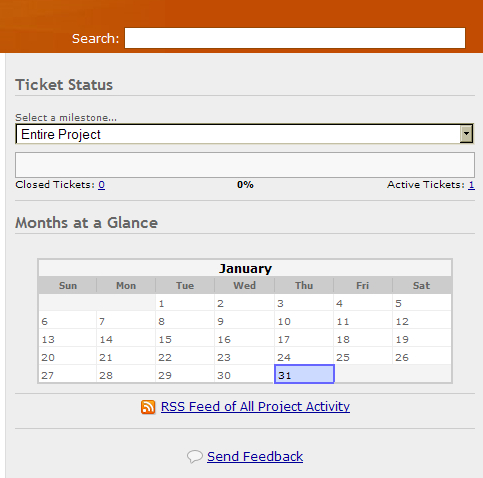This screenshot has height=478, width=483.
Task: Select January 28 in the calendar
Action: click(126, 375)
